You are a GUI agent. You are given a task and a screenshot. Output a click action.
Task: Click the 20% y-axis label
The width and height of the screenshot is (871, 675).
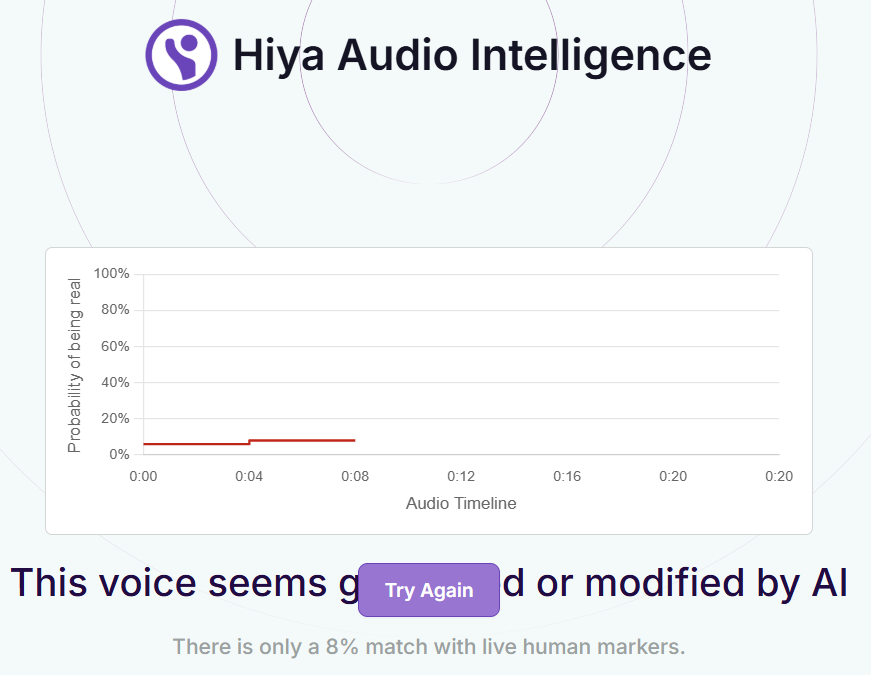point(115,418)
